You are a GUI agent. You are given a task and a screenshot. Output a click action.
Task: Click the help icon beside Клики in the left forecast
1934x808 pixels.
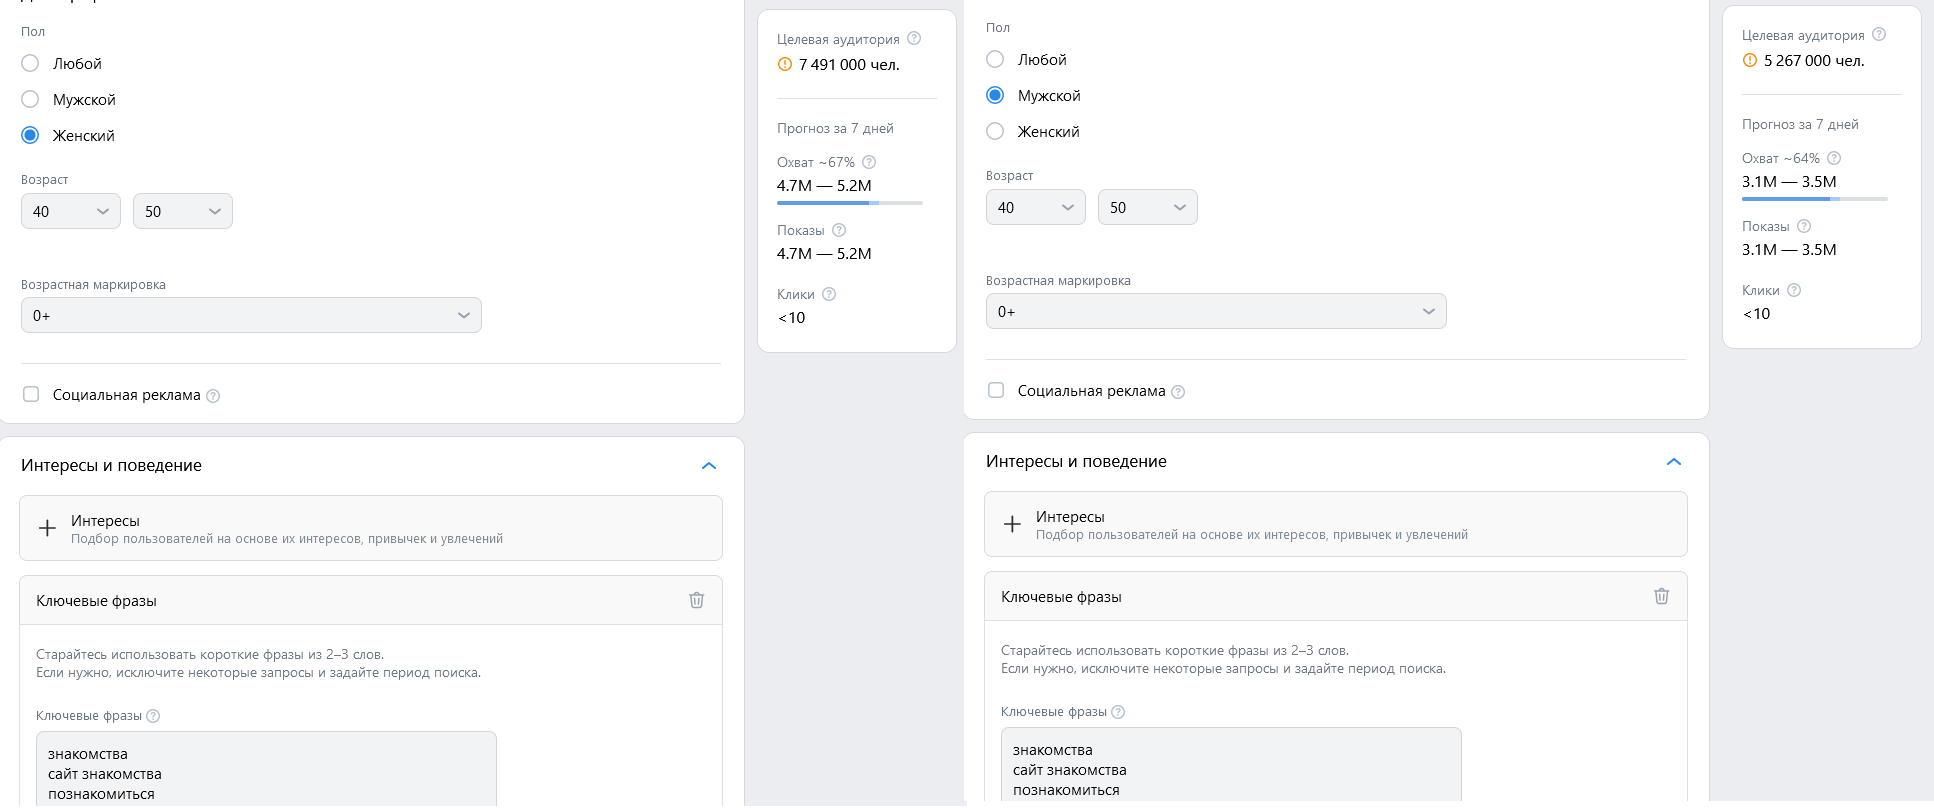tap(829, 294)
